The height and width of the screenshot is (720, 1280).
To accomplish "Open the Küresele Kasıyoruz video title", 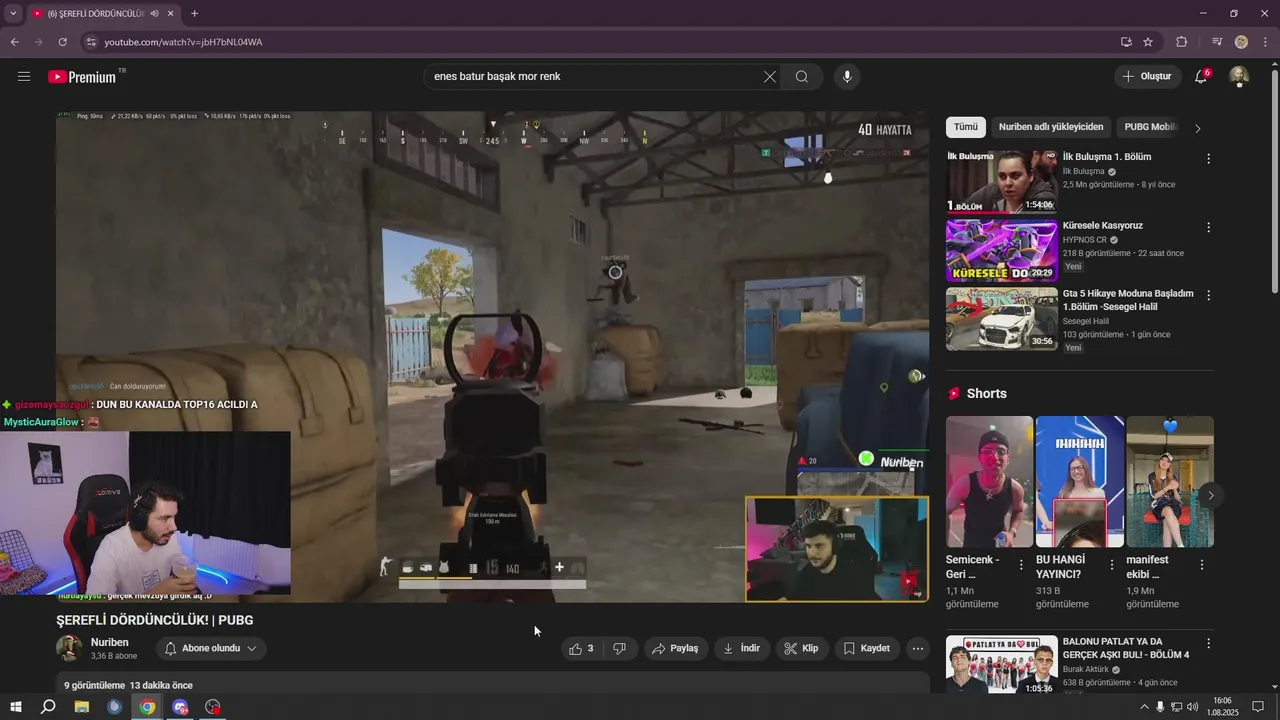I will click(x=1102, y=225).
